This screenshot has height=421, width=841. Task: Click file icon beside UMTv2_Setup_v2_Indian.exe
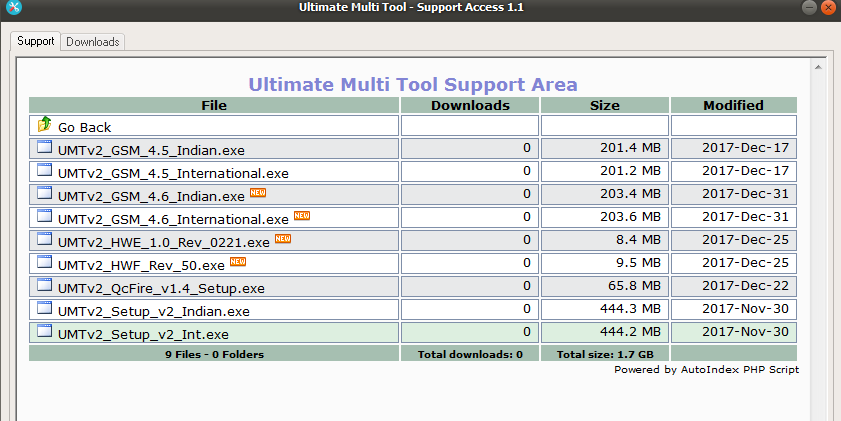click(x=45, y=308)
